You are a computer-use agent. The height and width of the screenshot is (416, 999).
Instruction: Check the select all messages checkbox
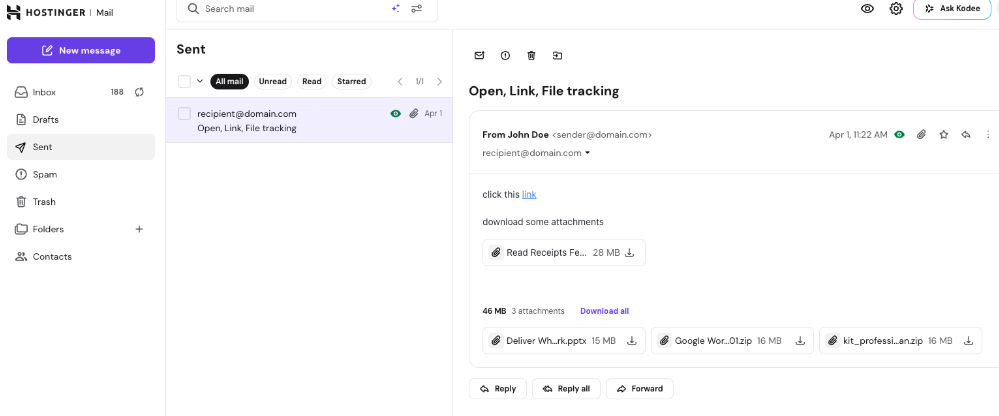(x=184, y=82)
